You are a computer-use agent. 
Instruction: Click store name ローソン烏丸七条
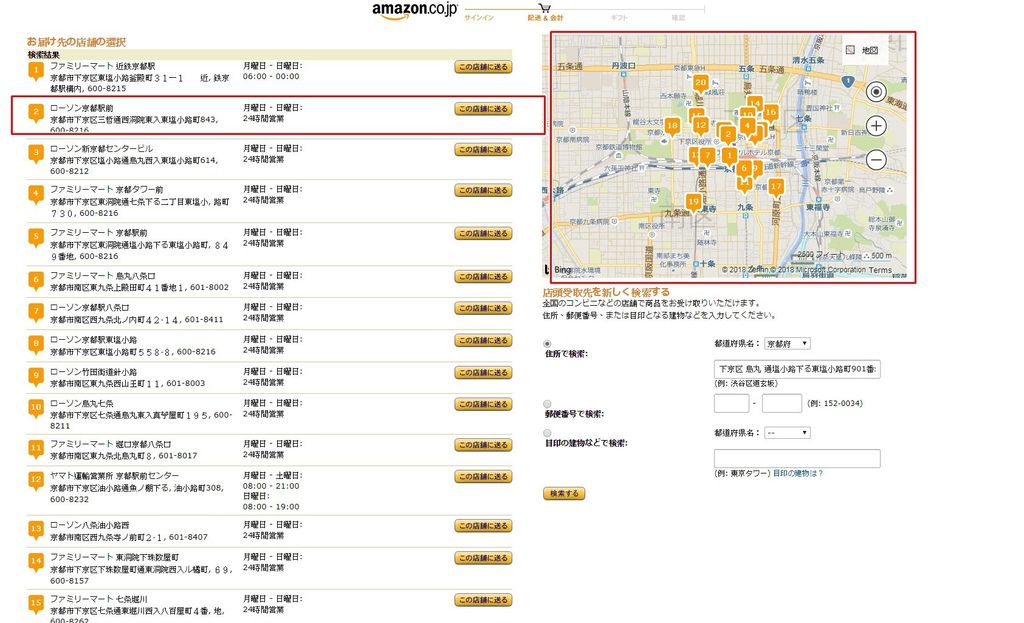point(82,404)
